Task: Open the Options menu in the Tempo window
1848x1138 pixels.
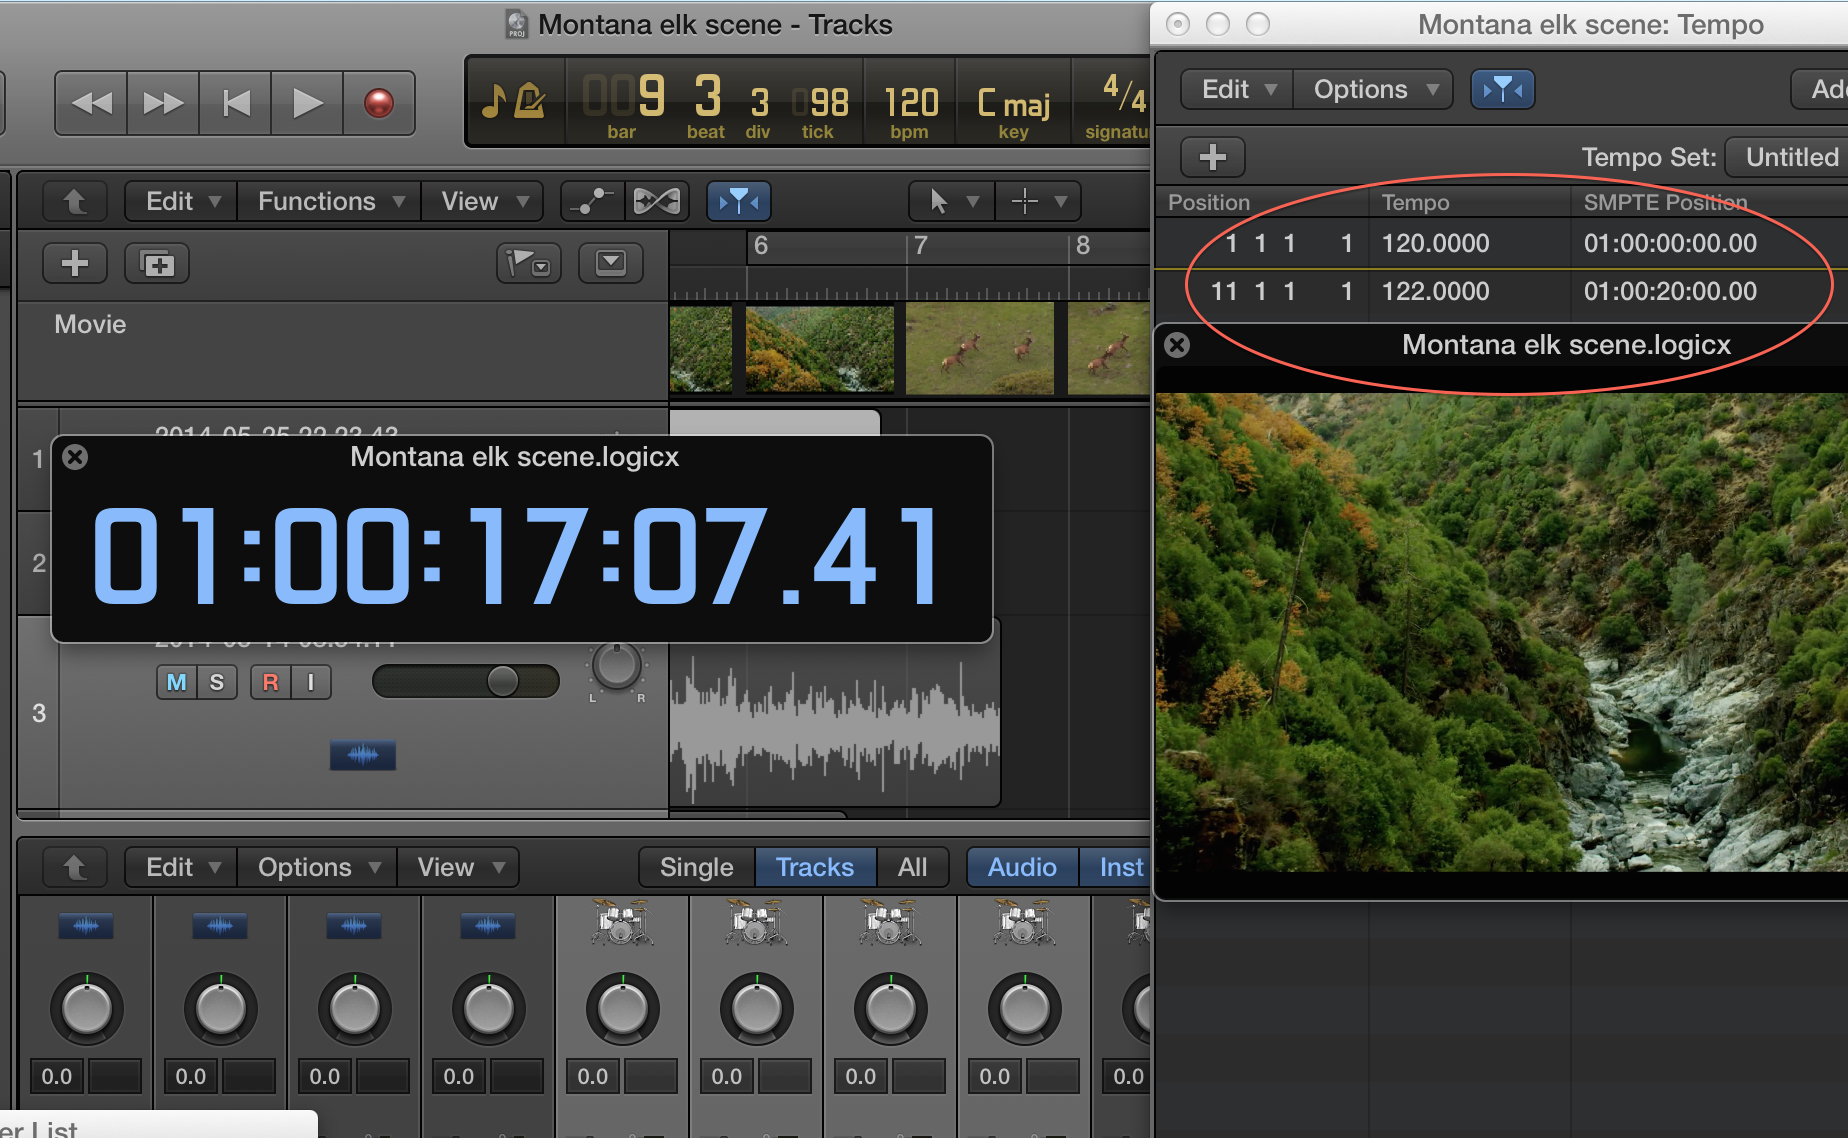Action: point(1373,89)
